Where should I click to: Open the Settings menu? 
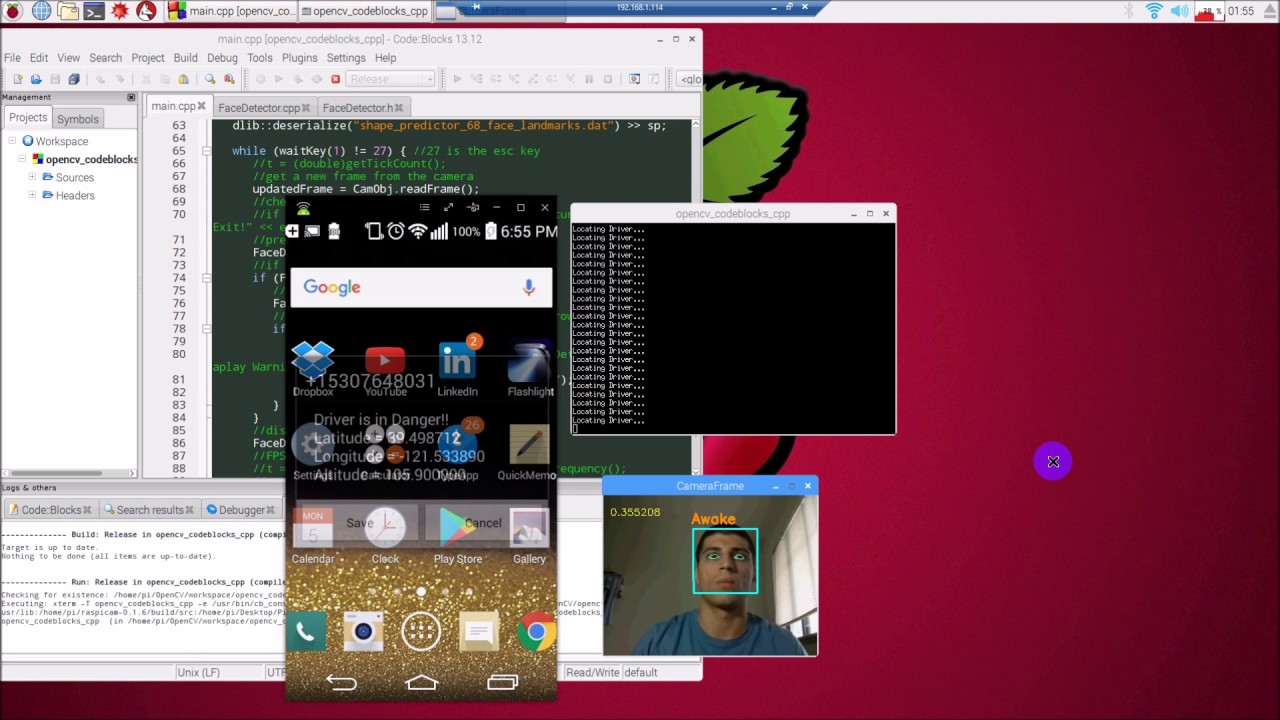(x=346, y=58)
